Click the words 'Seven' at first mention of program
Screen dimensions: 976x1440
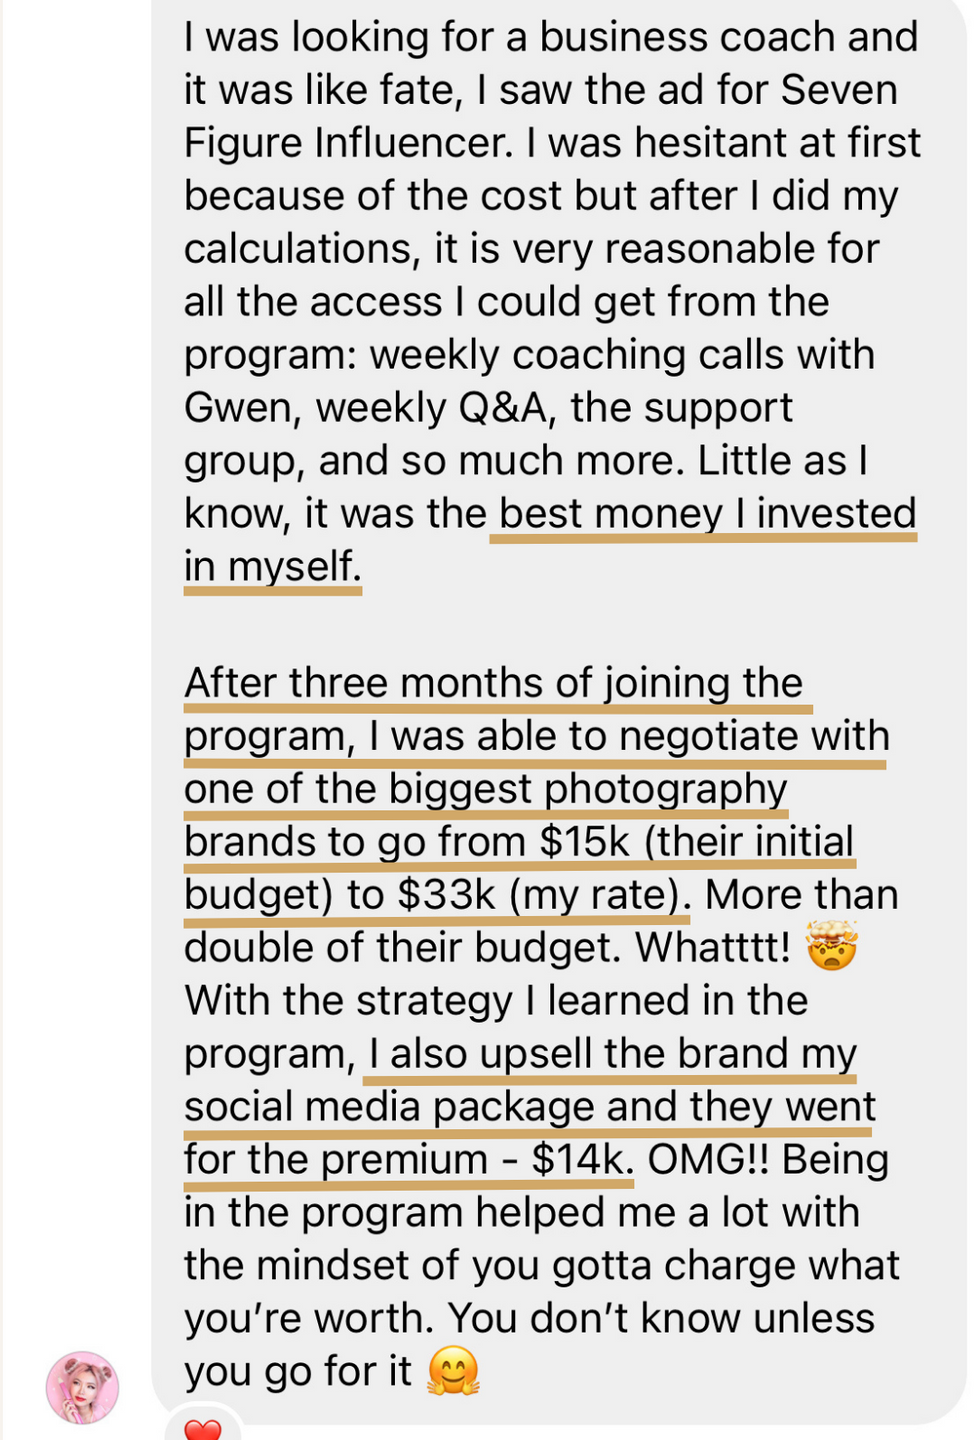click(x=839, y=90)
